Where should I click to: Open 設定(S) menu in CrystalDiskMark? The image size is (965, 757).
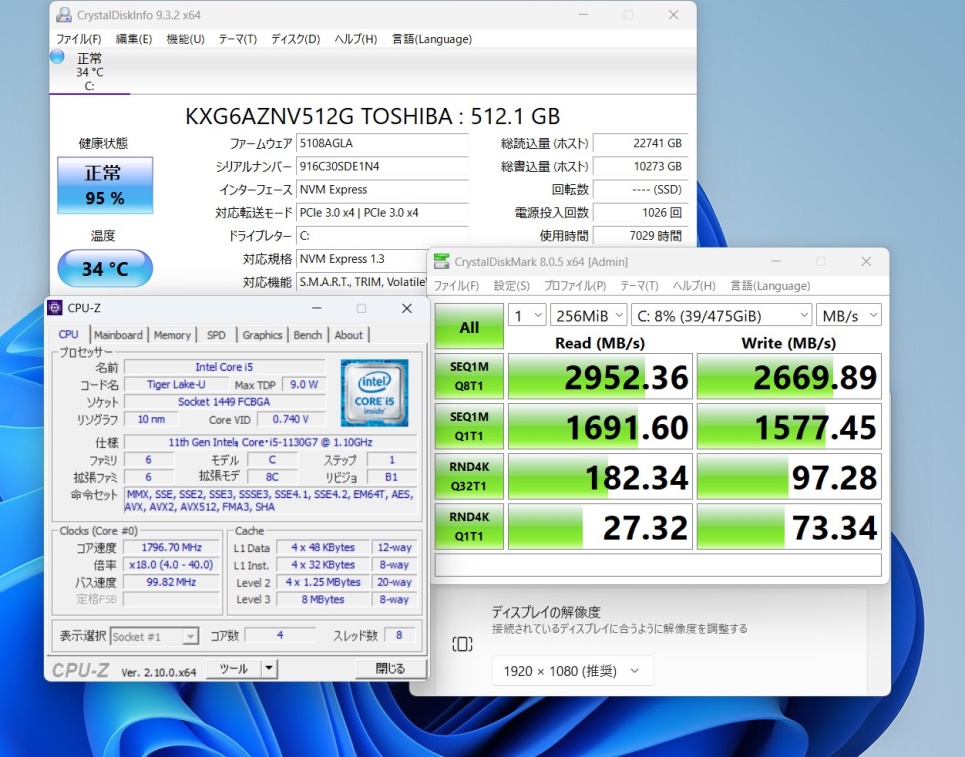[511, 286]
